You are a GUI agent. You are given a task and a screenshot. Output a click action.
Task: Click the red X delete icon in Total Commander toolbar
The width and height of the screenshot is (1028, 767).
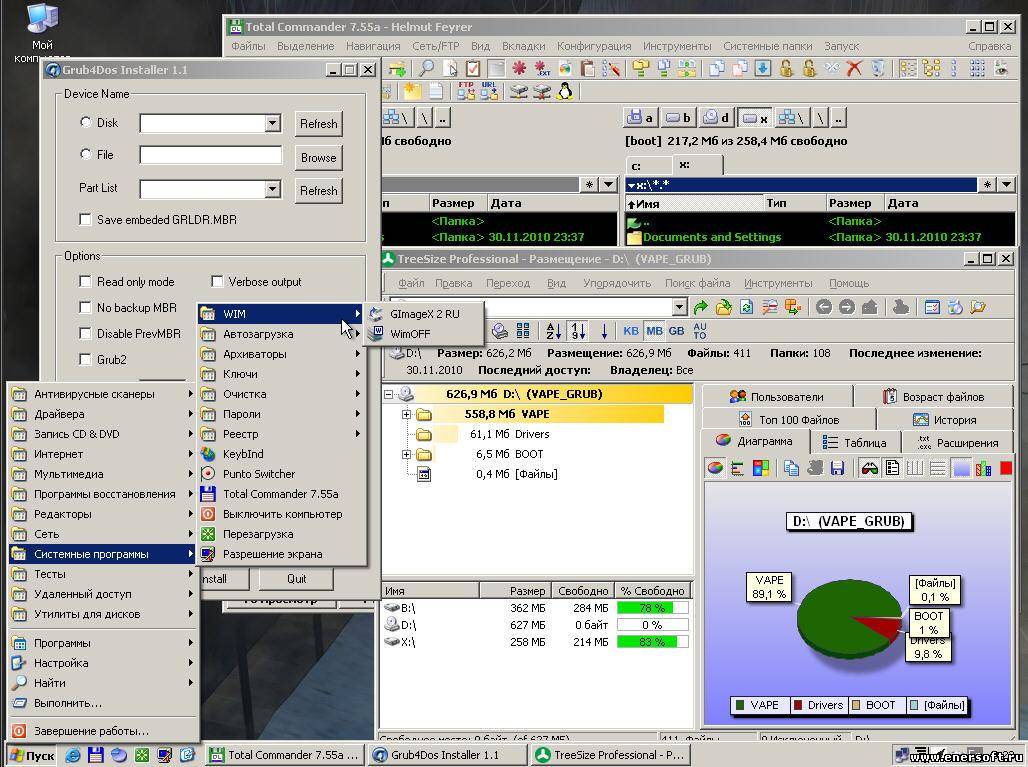(x=854, y=68)
